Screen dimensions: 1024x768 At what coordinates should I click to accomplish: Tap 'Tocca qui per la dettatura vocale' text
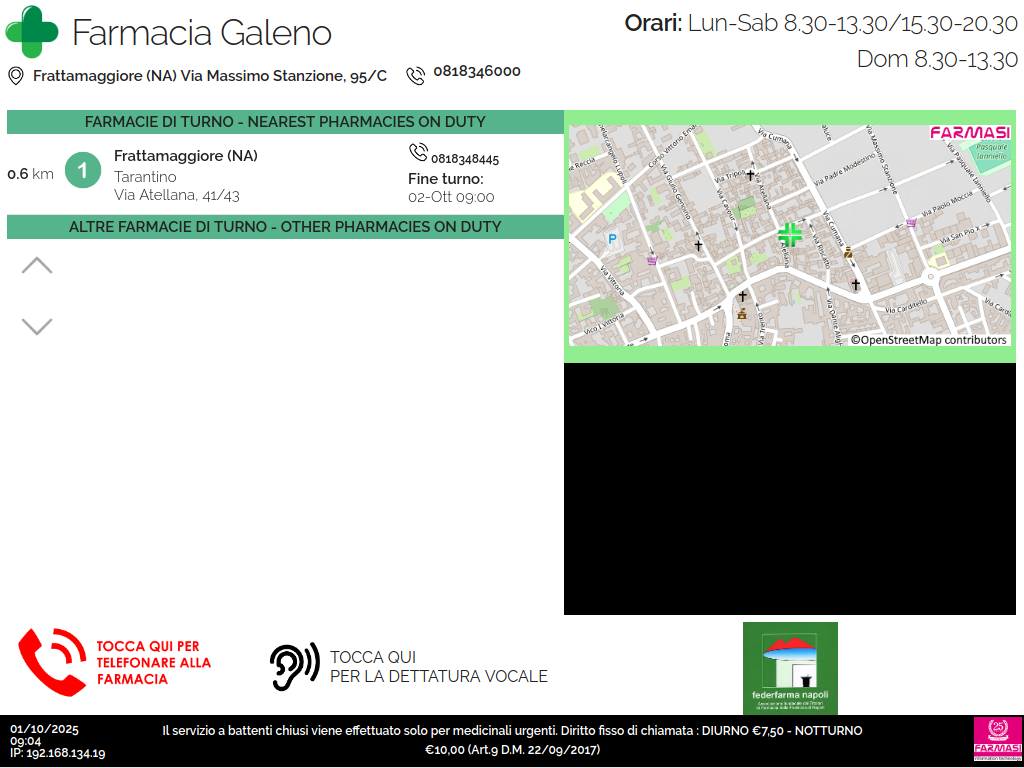click(x=438, y=667)
